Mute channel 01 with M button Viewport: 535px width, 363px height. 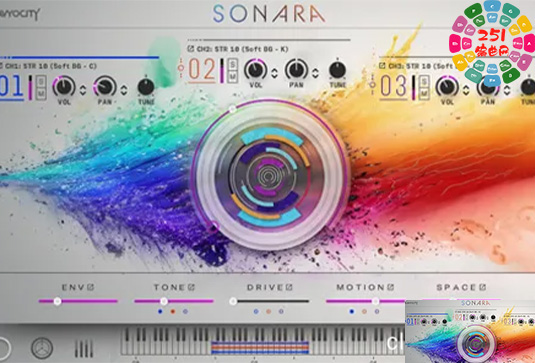point(41,93)
